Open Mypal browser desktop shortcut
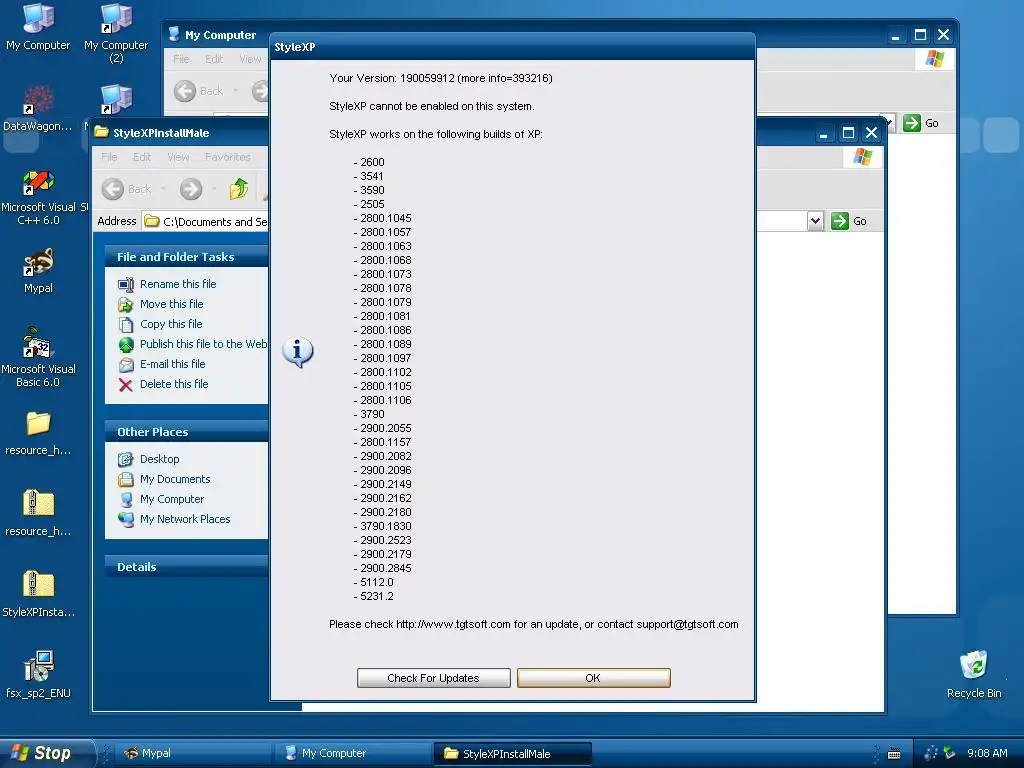The image size is (1024, 768). [38, 270]
